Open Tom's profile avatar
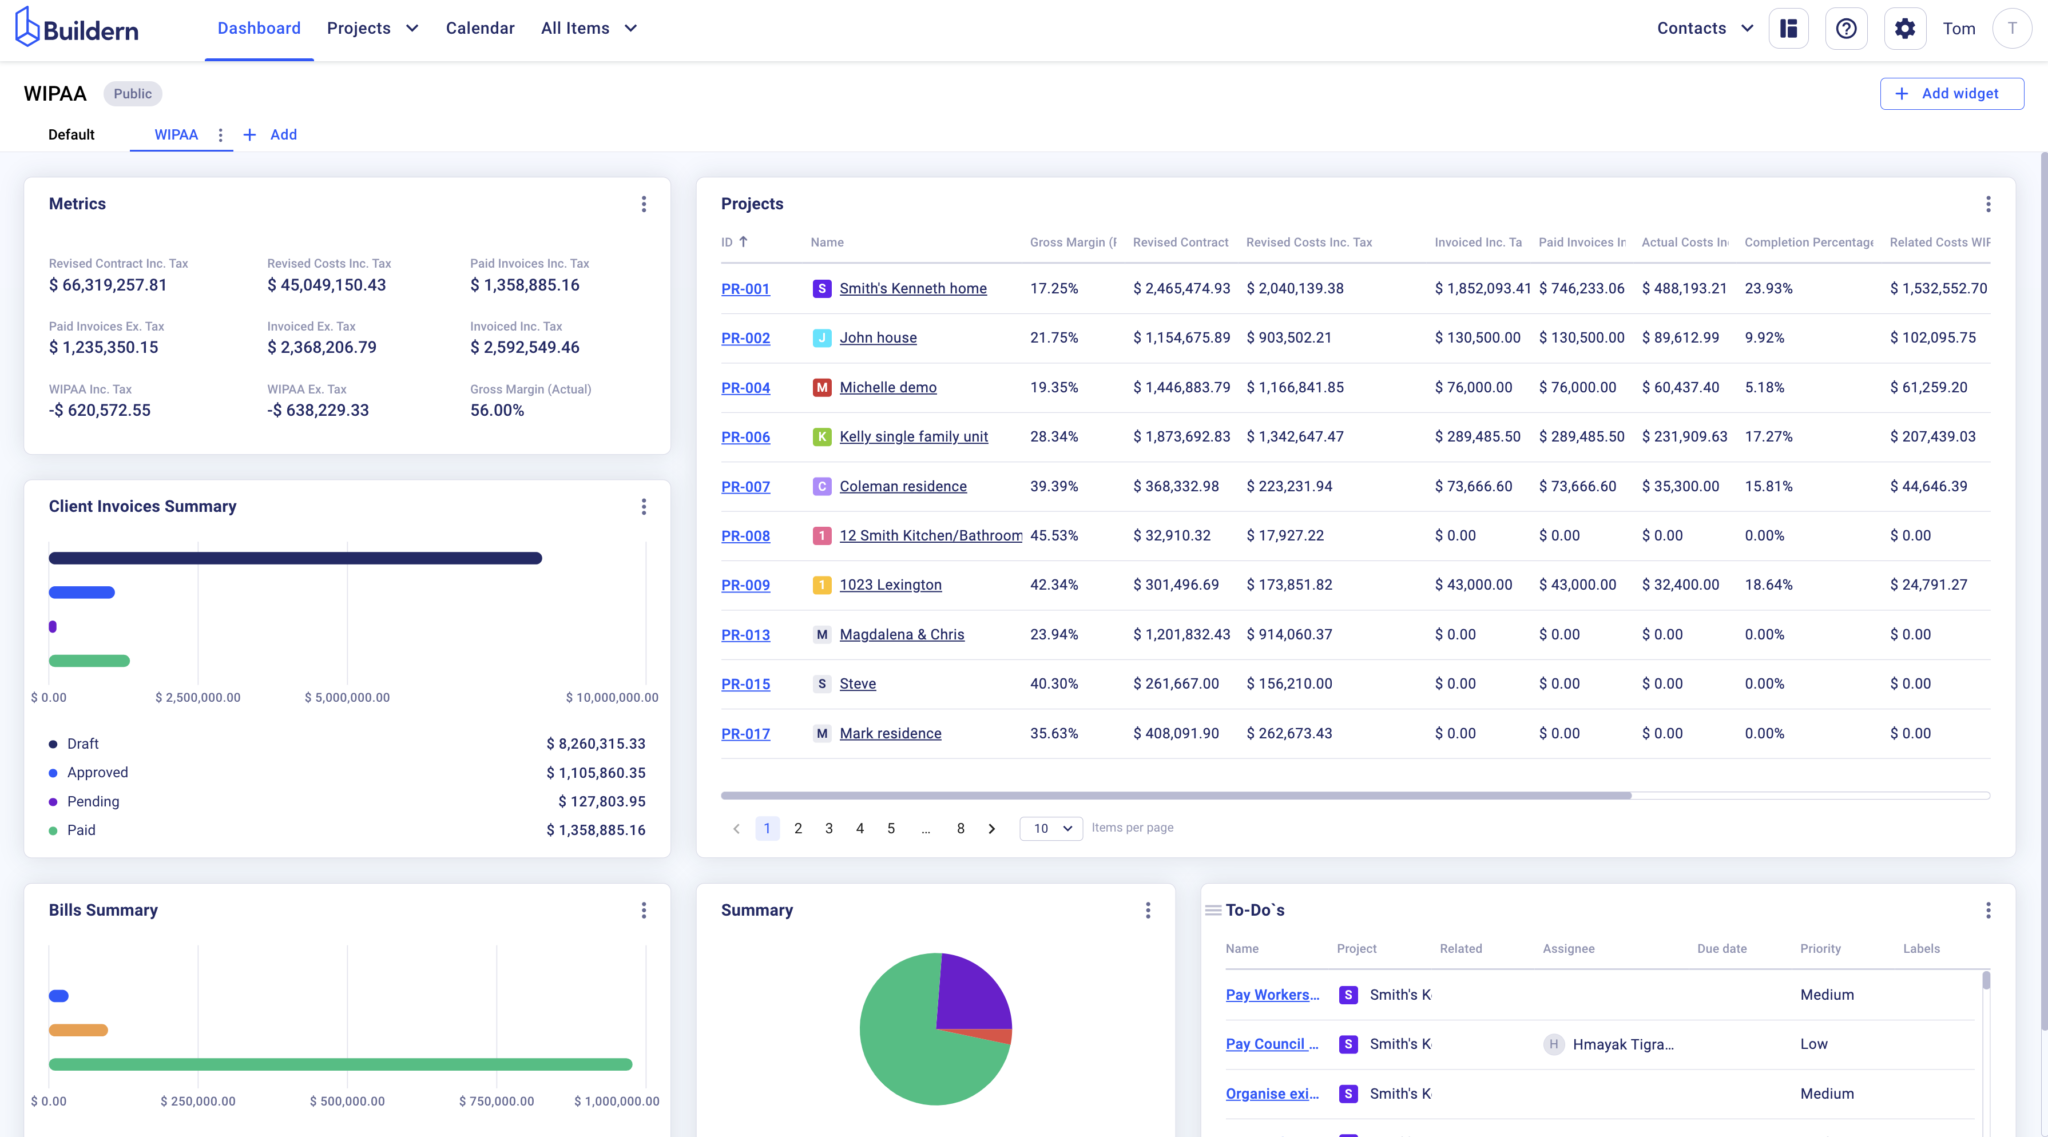 pos(2012,28)
